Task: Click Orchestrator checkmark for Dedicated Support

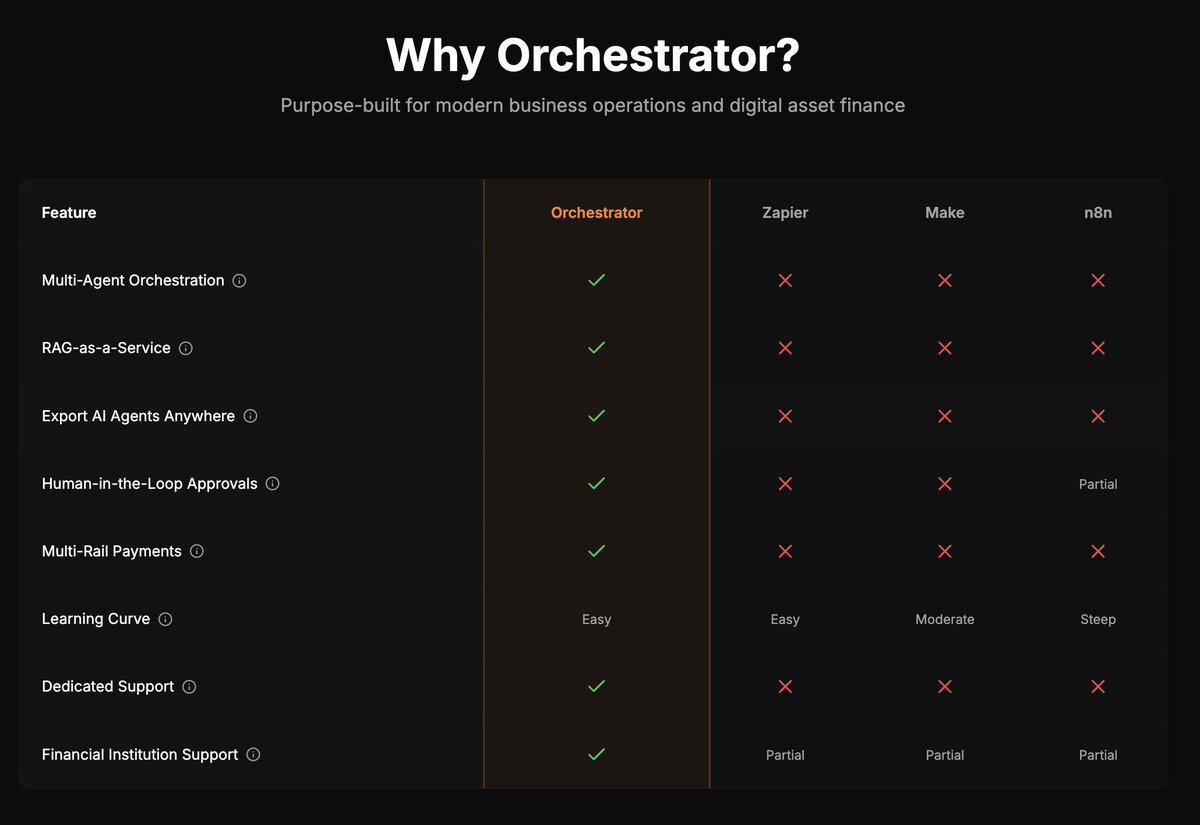Action: (596, 687)
